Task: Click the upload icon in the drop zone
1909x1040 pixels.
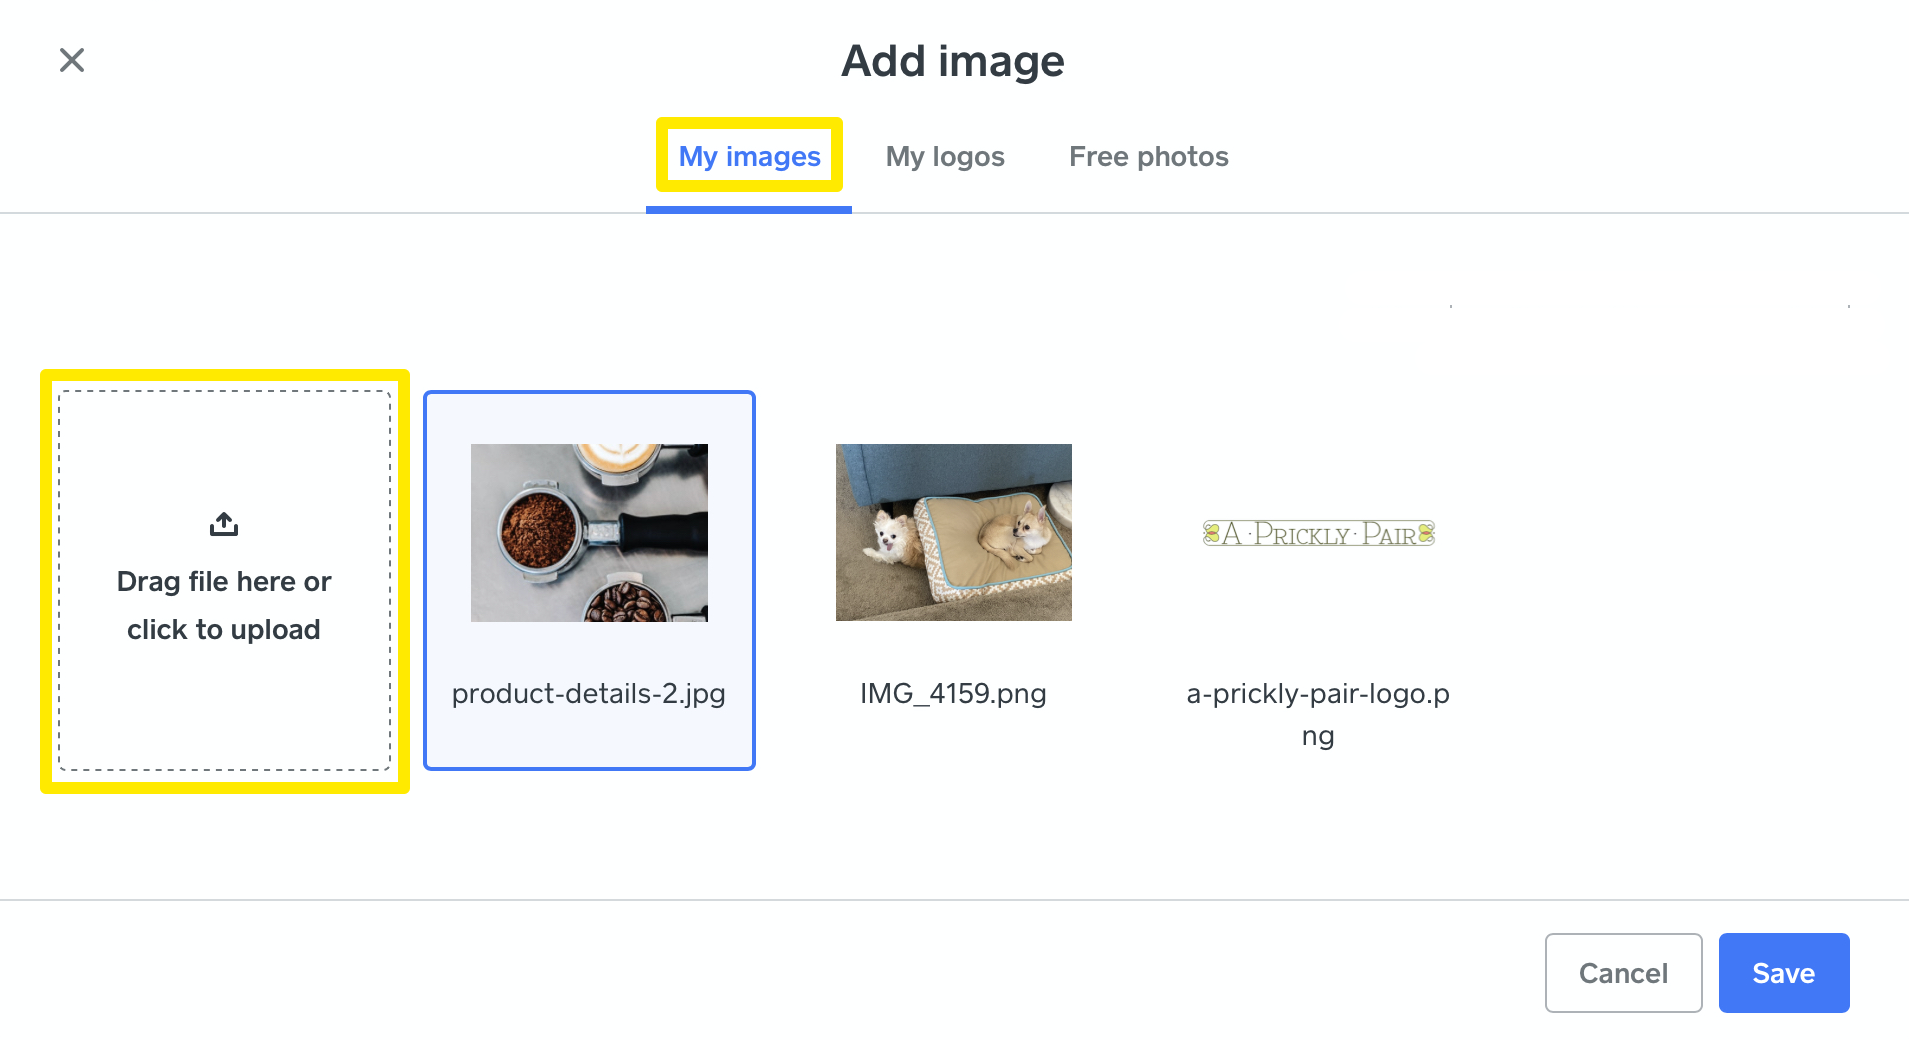Action: pyautogui.click(x=223, y=523)
